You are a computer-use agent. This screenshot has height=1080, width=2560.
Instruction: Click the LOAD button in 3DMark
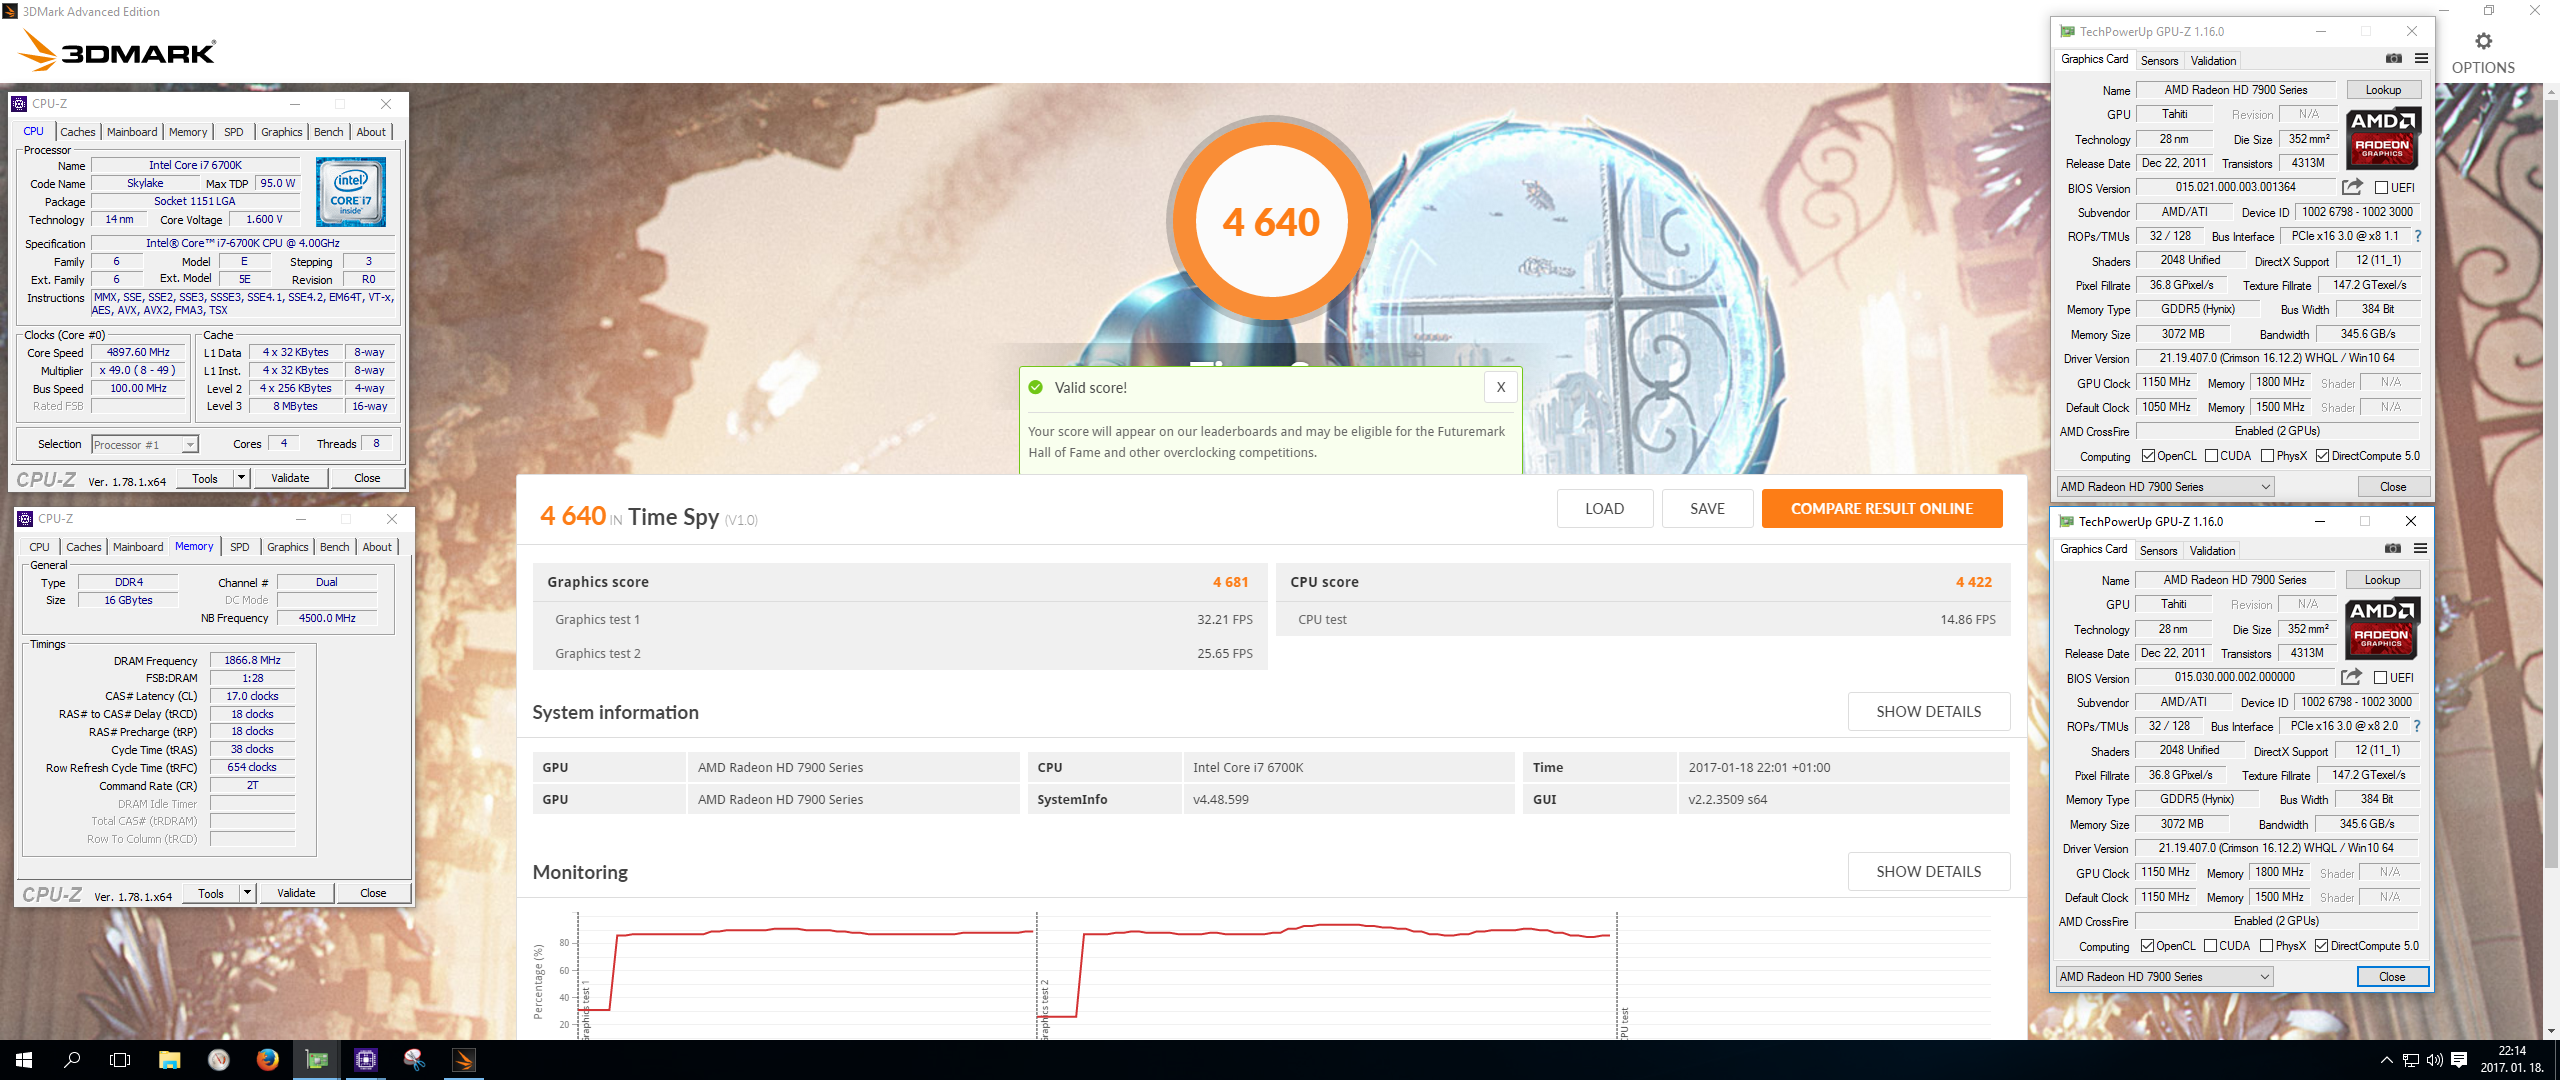[1604, 509]
